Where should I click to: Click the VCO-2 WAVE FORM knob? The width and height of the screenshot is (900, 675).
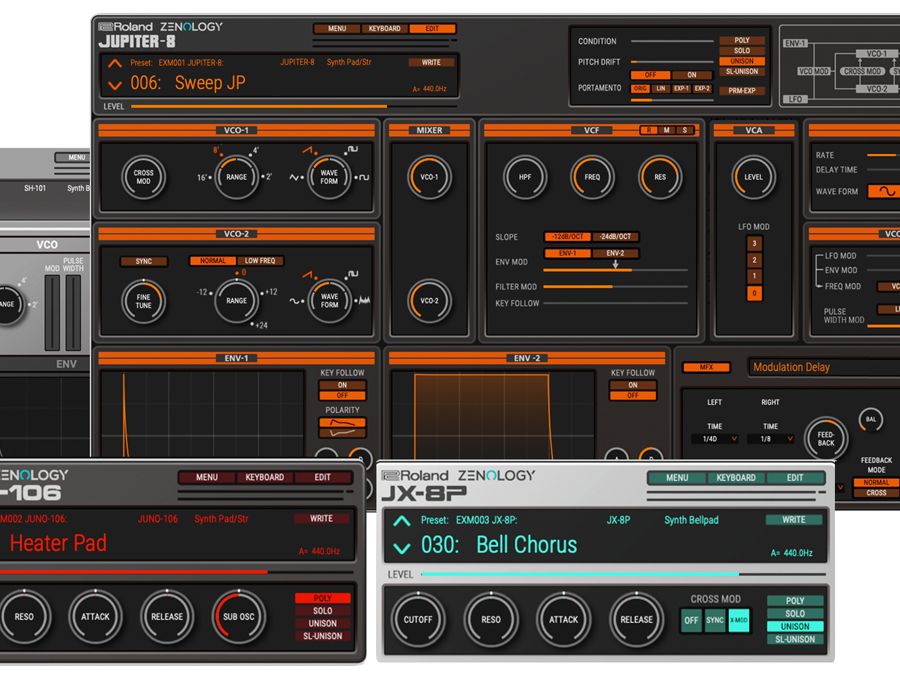click(329, 301)
